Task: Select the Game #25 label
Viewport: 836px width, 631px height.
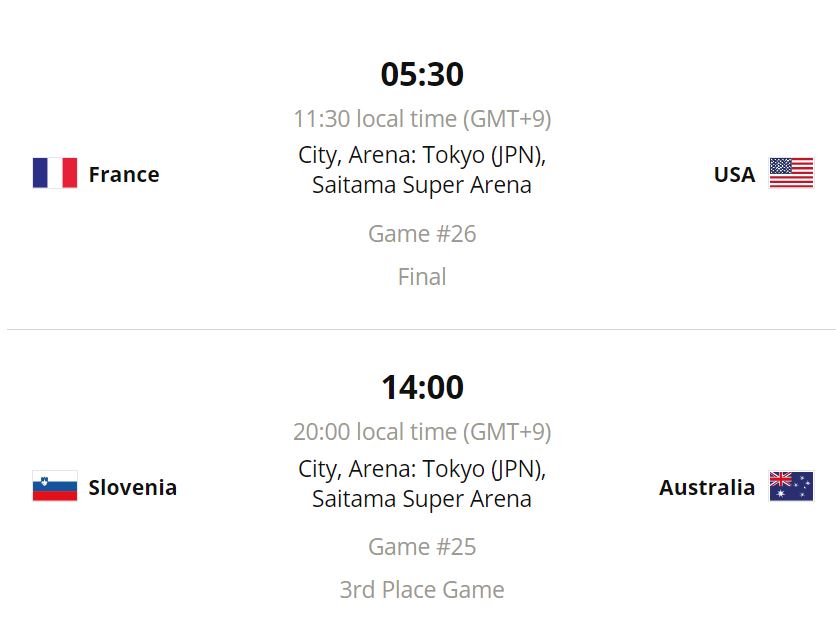Action: (422, 547)
